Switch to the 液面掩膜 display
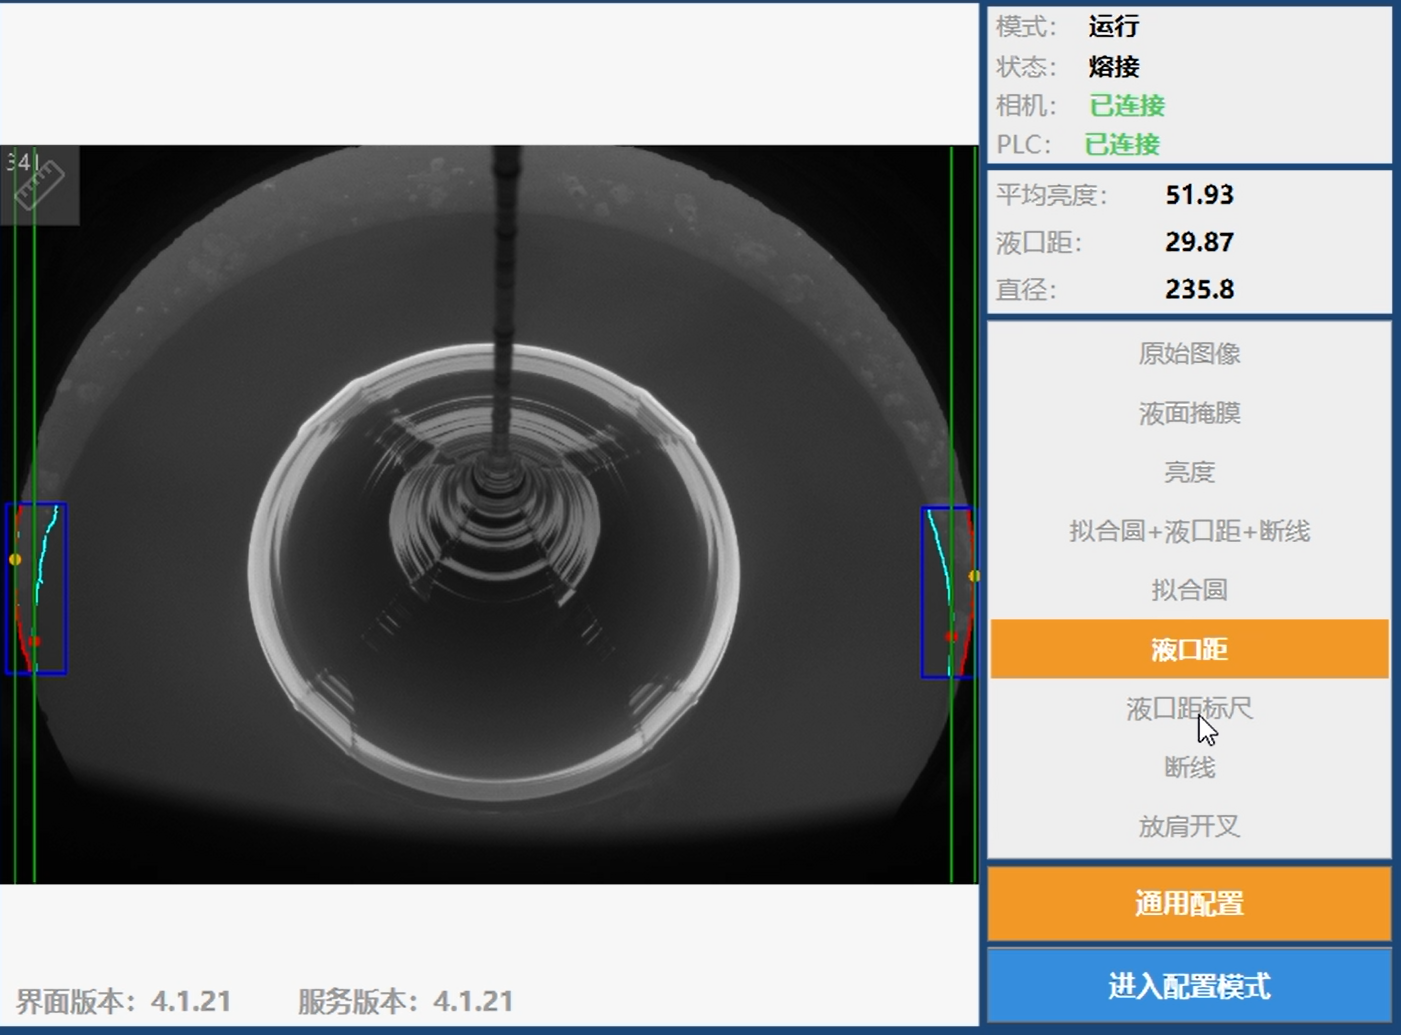1401x1035 pixels. click(1189, 413)
